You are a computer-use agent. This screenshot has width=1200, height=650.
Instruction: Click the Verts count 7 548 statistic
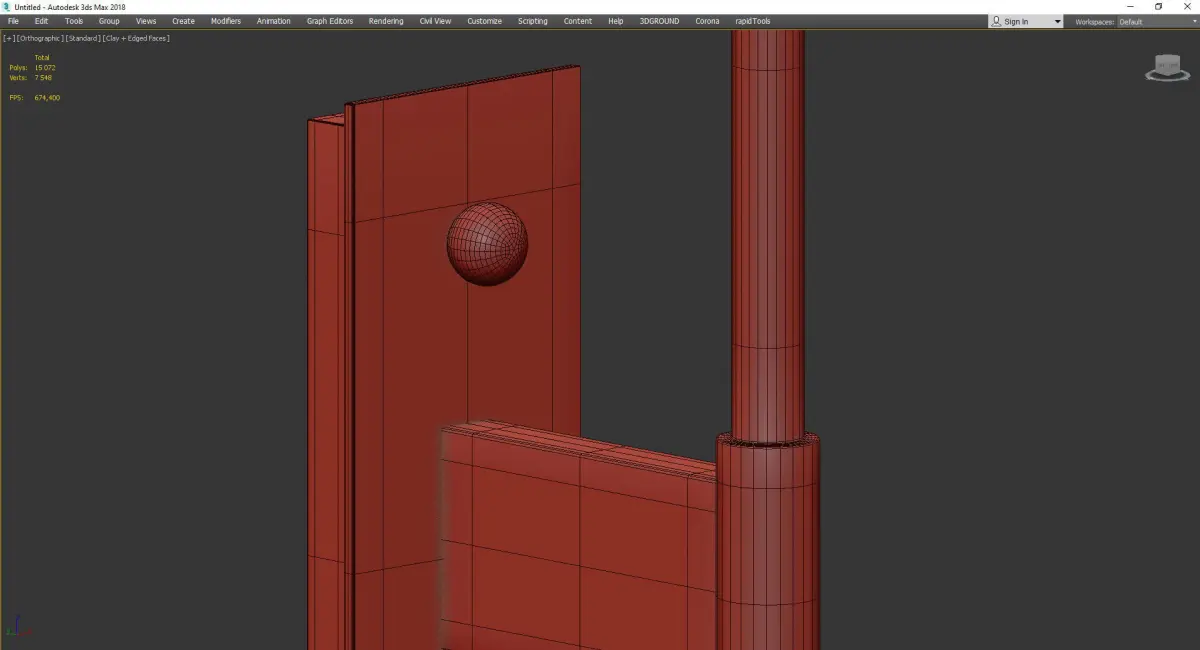[31, 78]
